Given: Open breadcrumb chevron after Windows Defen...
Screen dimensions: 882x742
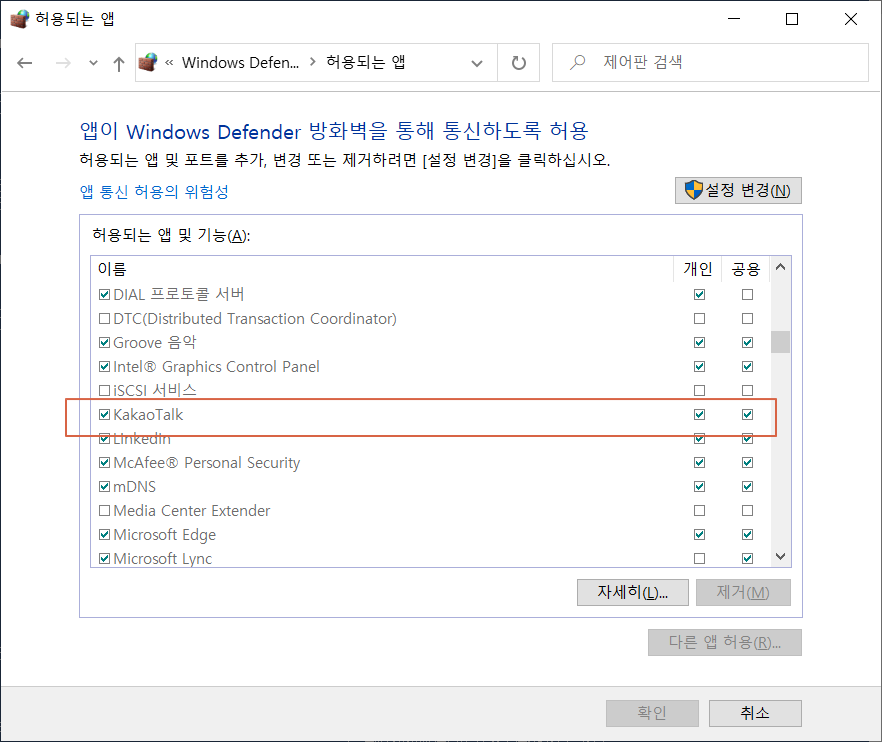Looking at the screenshot, I should tap(313, 62).
